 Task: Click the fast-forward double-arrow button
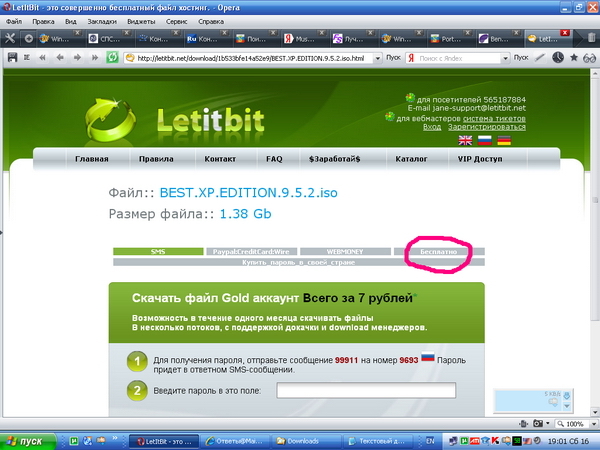point(95,58)
